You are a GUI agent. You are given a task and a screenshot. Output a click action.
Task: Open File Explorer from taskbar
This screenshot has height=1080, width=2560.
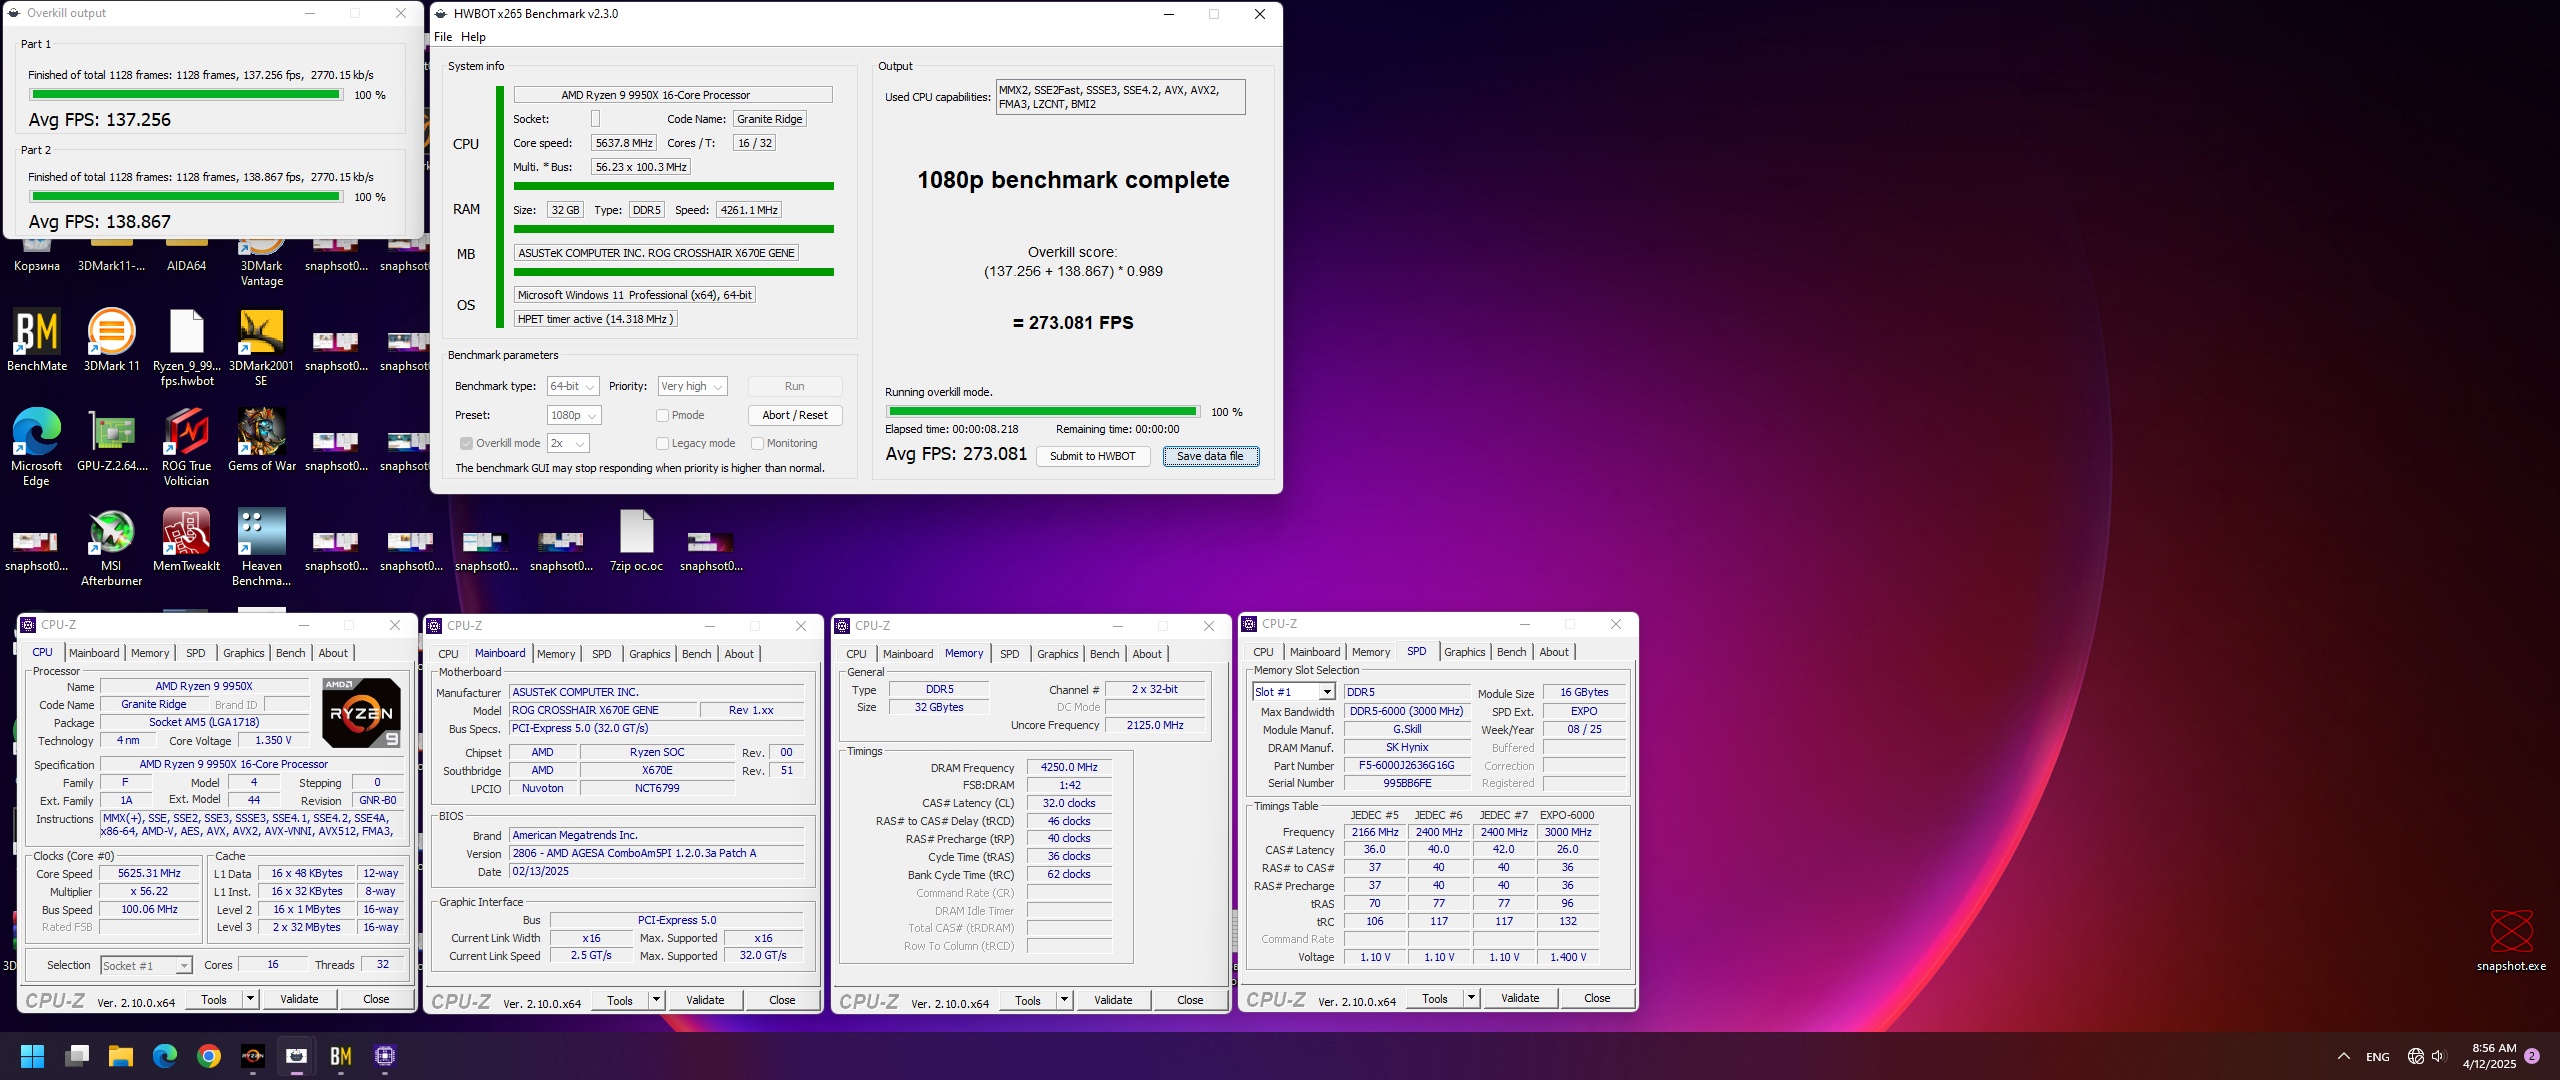[x=121, y=1056]
